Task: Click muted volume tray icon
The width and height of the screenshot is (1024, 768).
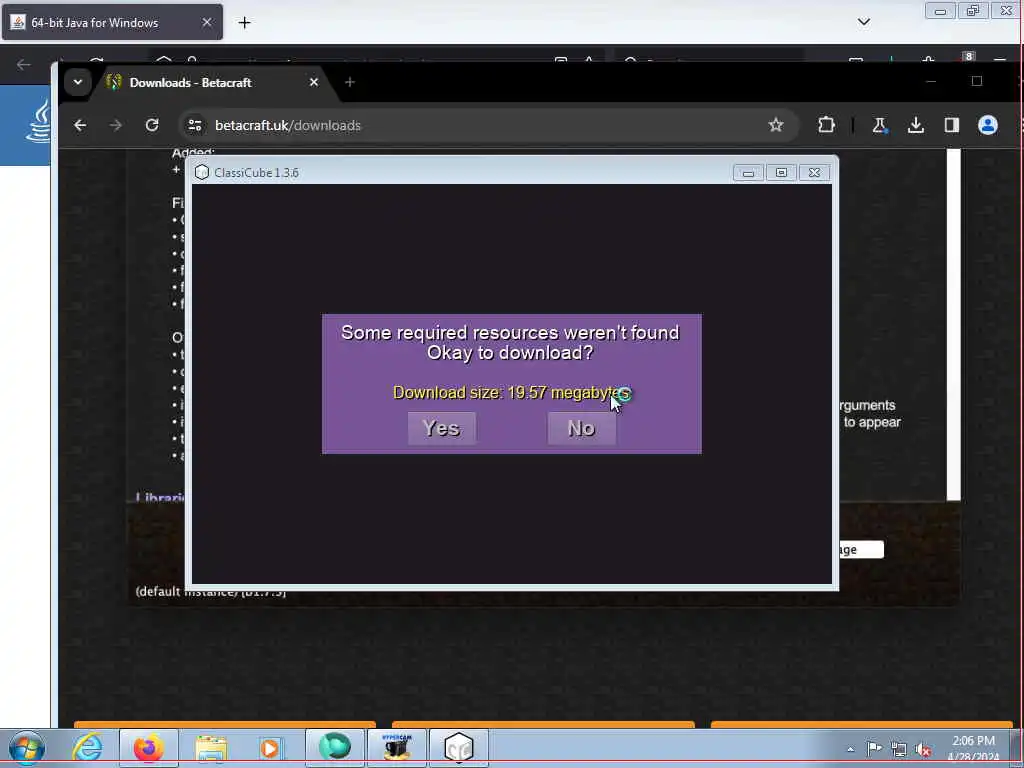Action: [923, 749]
